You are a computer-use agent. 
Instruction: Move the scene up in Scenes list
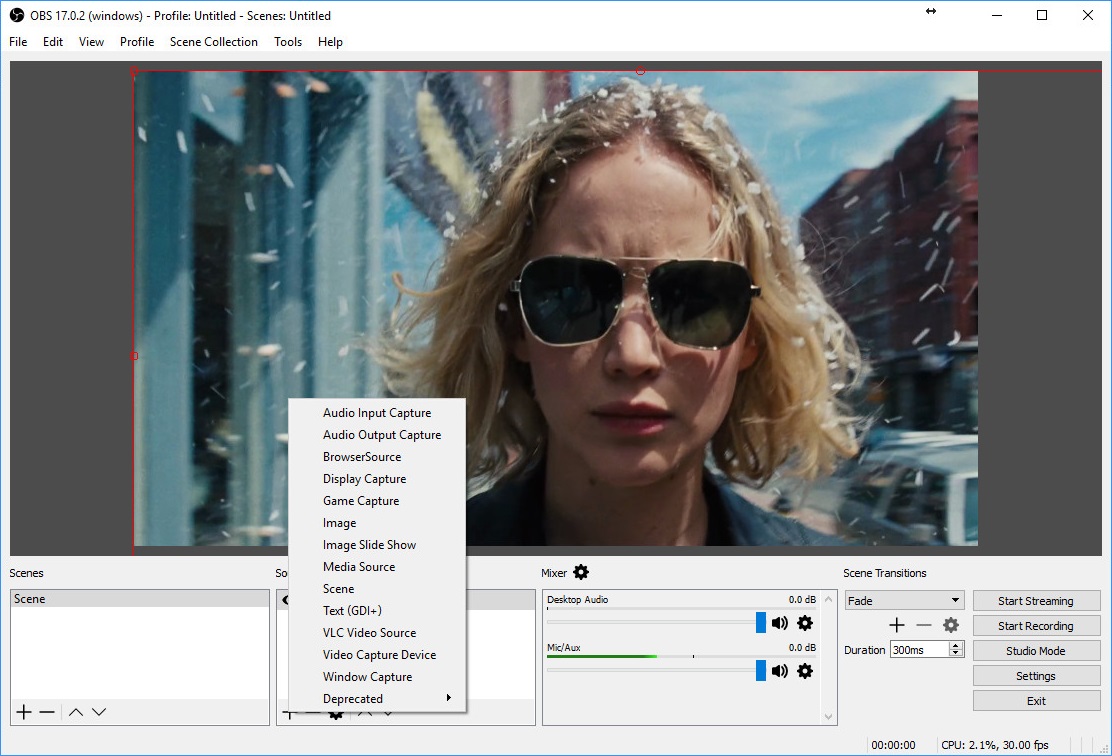tap(76, 712)
